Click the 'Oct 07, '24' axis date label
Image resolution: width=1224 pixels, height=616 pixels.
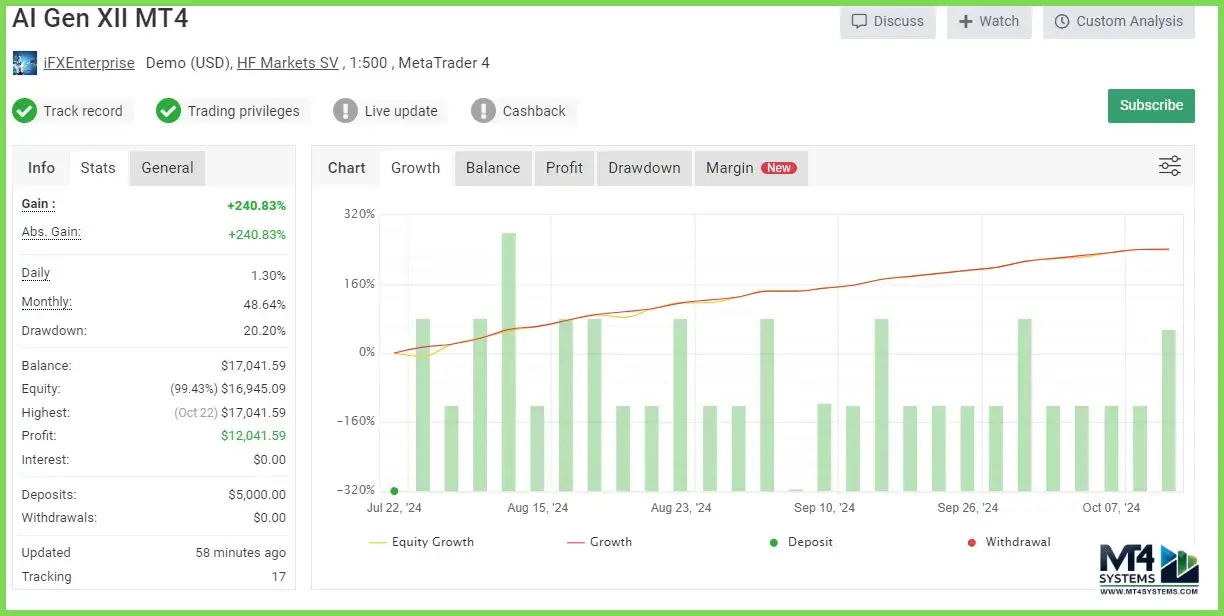click(x=1111, y=508)
